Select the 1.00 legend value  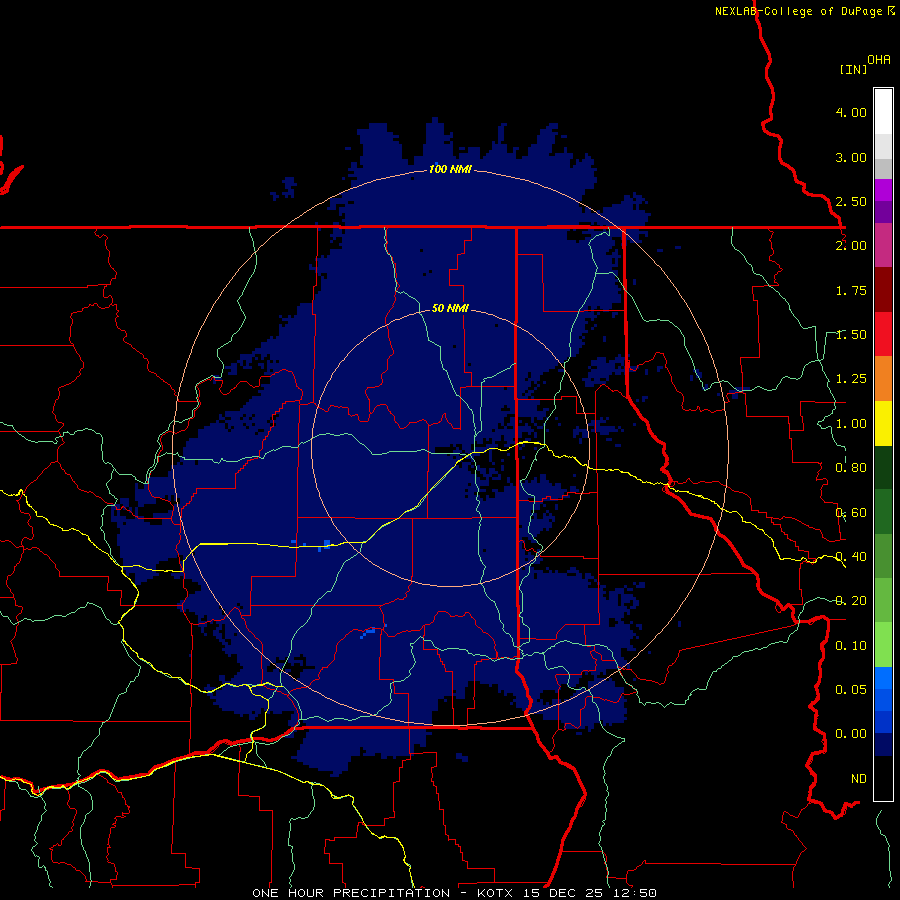(851, 424)
